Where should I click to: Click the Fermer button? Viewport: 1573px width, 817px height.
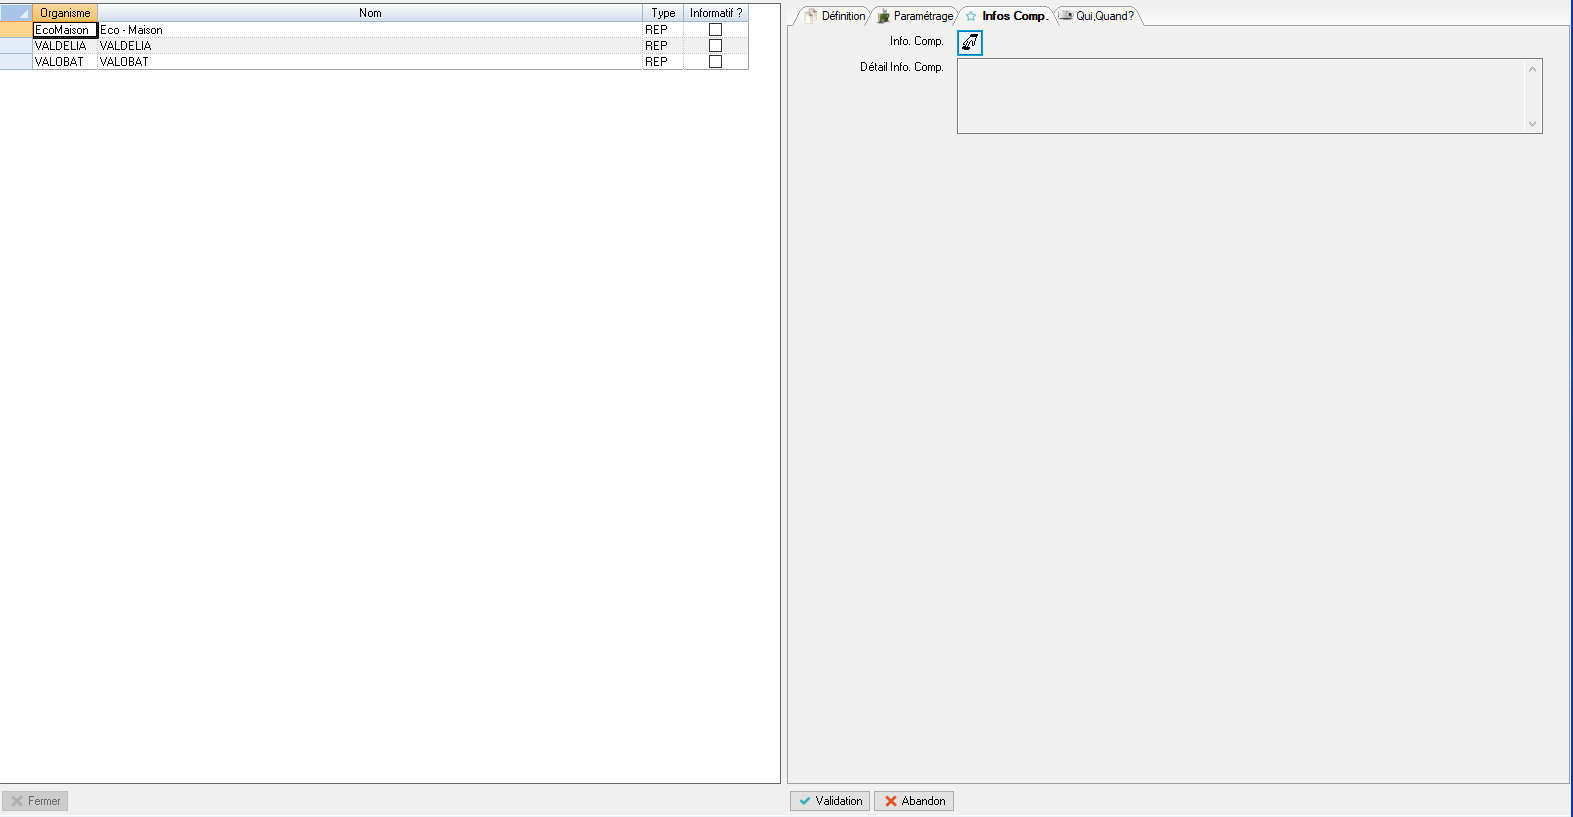point(35,801)
